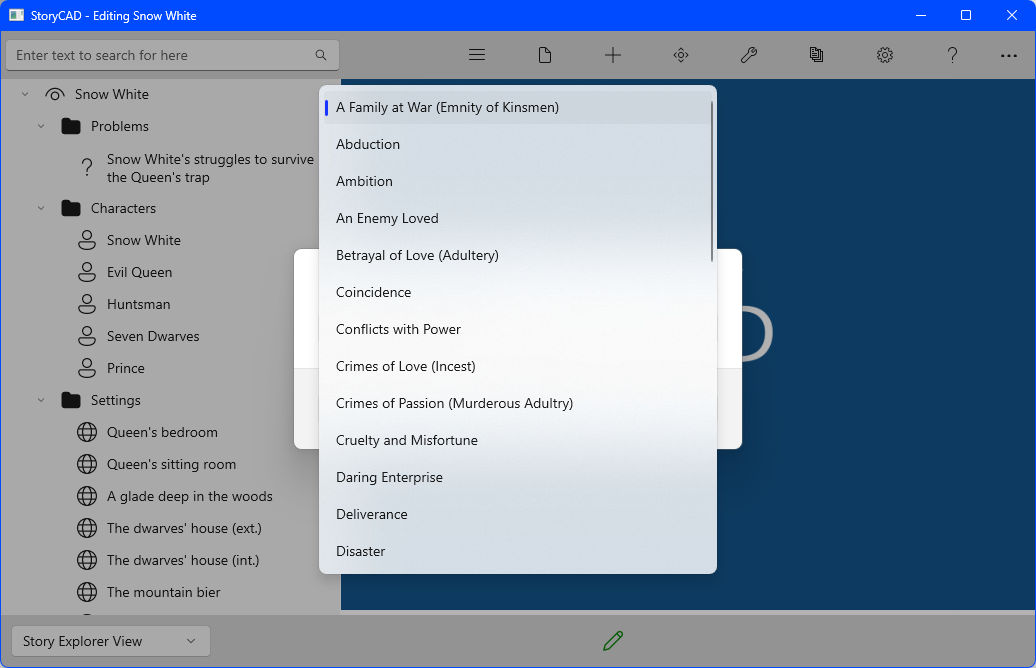Open Preferences with the gear icon

(885, 55)
